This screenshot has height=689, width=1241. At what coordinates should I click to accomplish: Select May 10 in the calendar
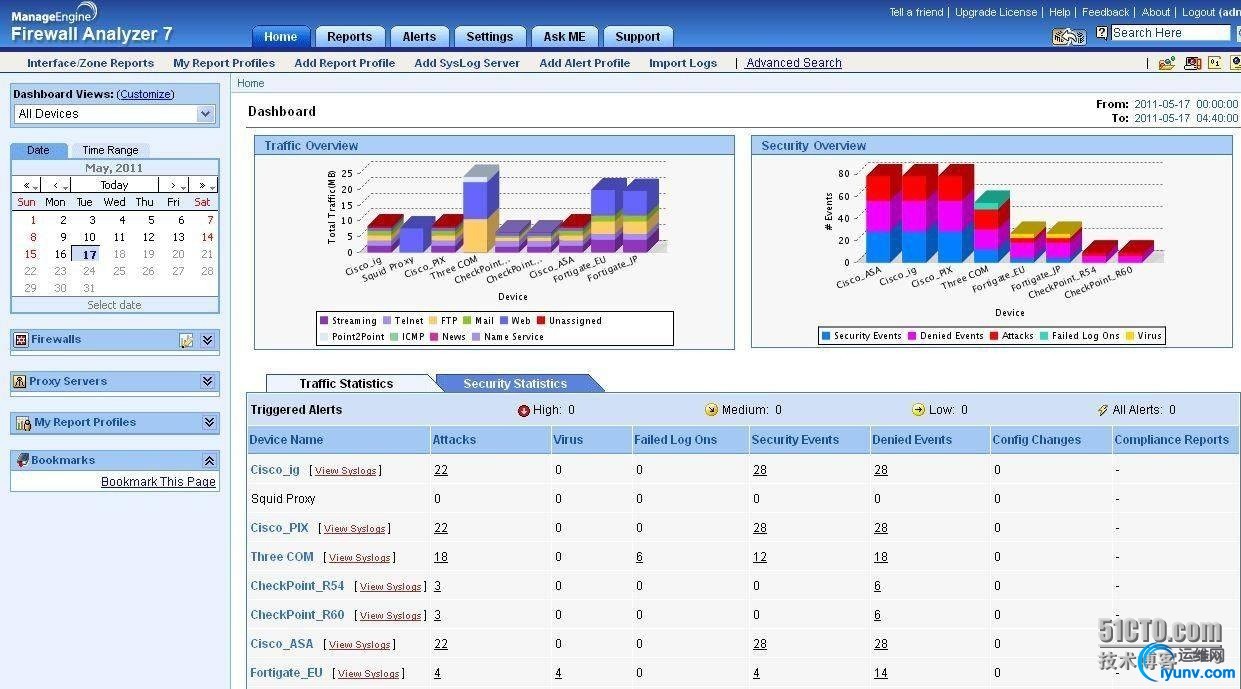coord(90,237)
